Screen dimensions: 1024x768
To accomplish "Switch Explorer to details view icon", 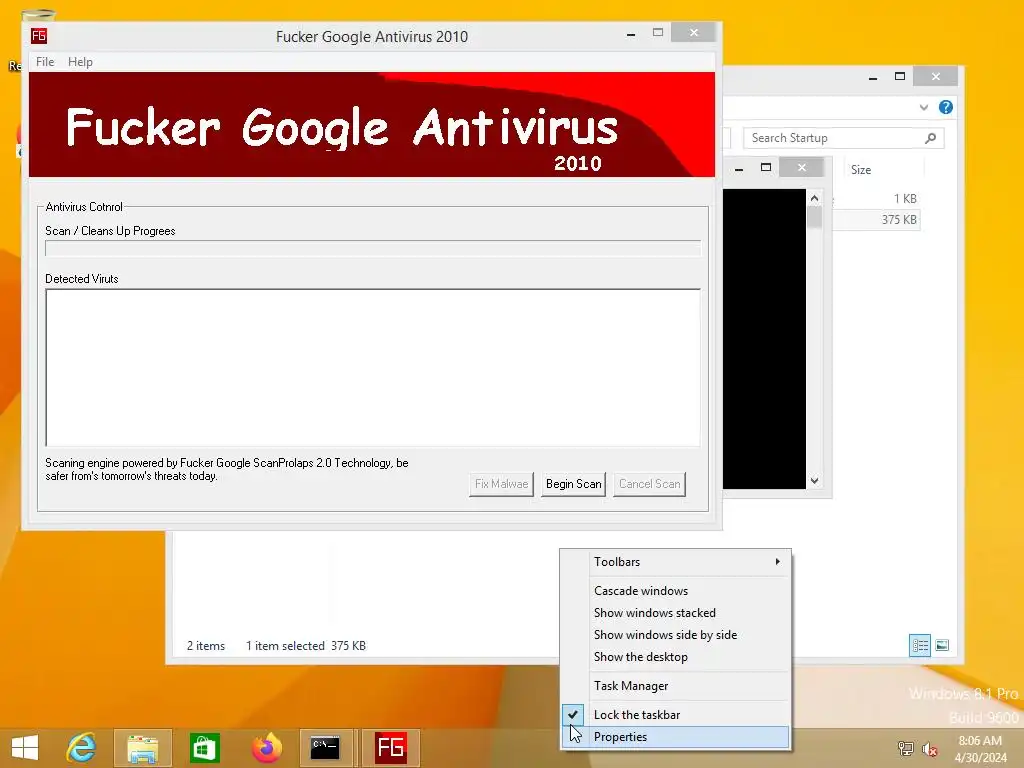I will click(x=920, y=645).
